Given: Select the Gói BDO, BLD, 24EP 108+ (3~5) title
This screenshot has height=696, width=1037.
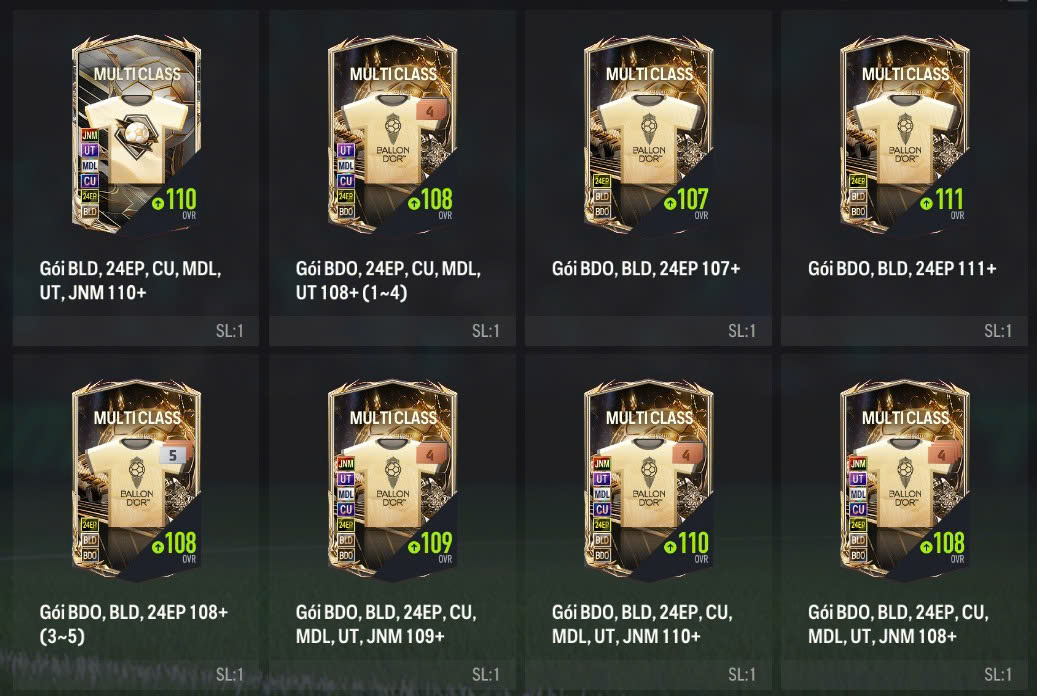Looking at the screenshot, I should pos(134,624).
